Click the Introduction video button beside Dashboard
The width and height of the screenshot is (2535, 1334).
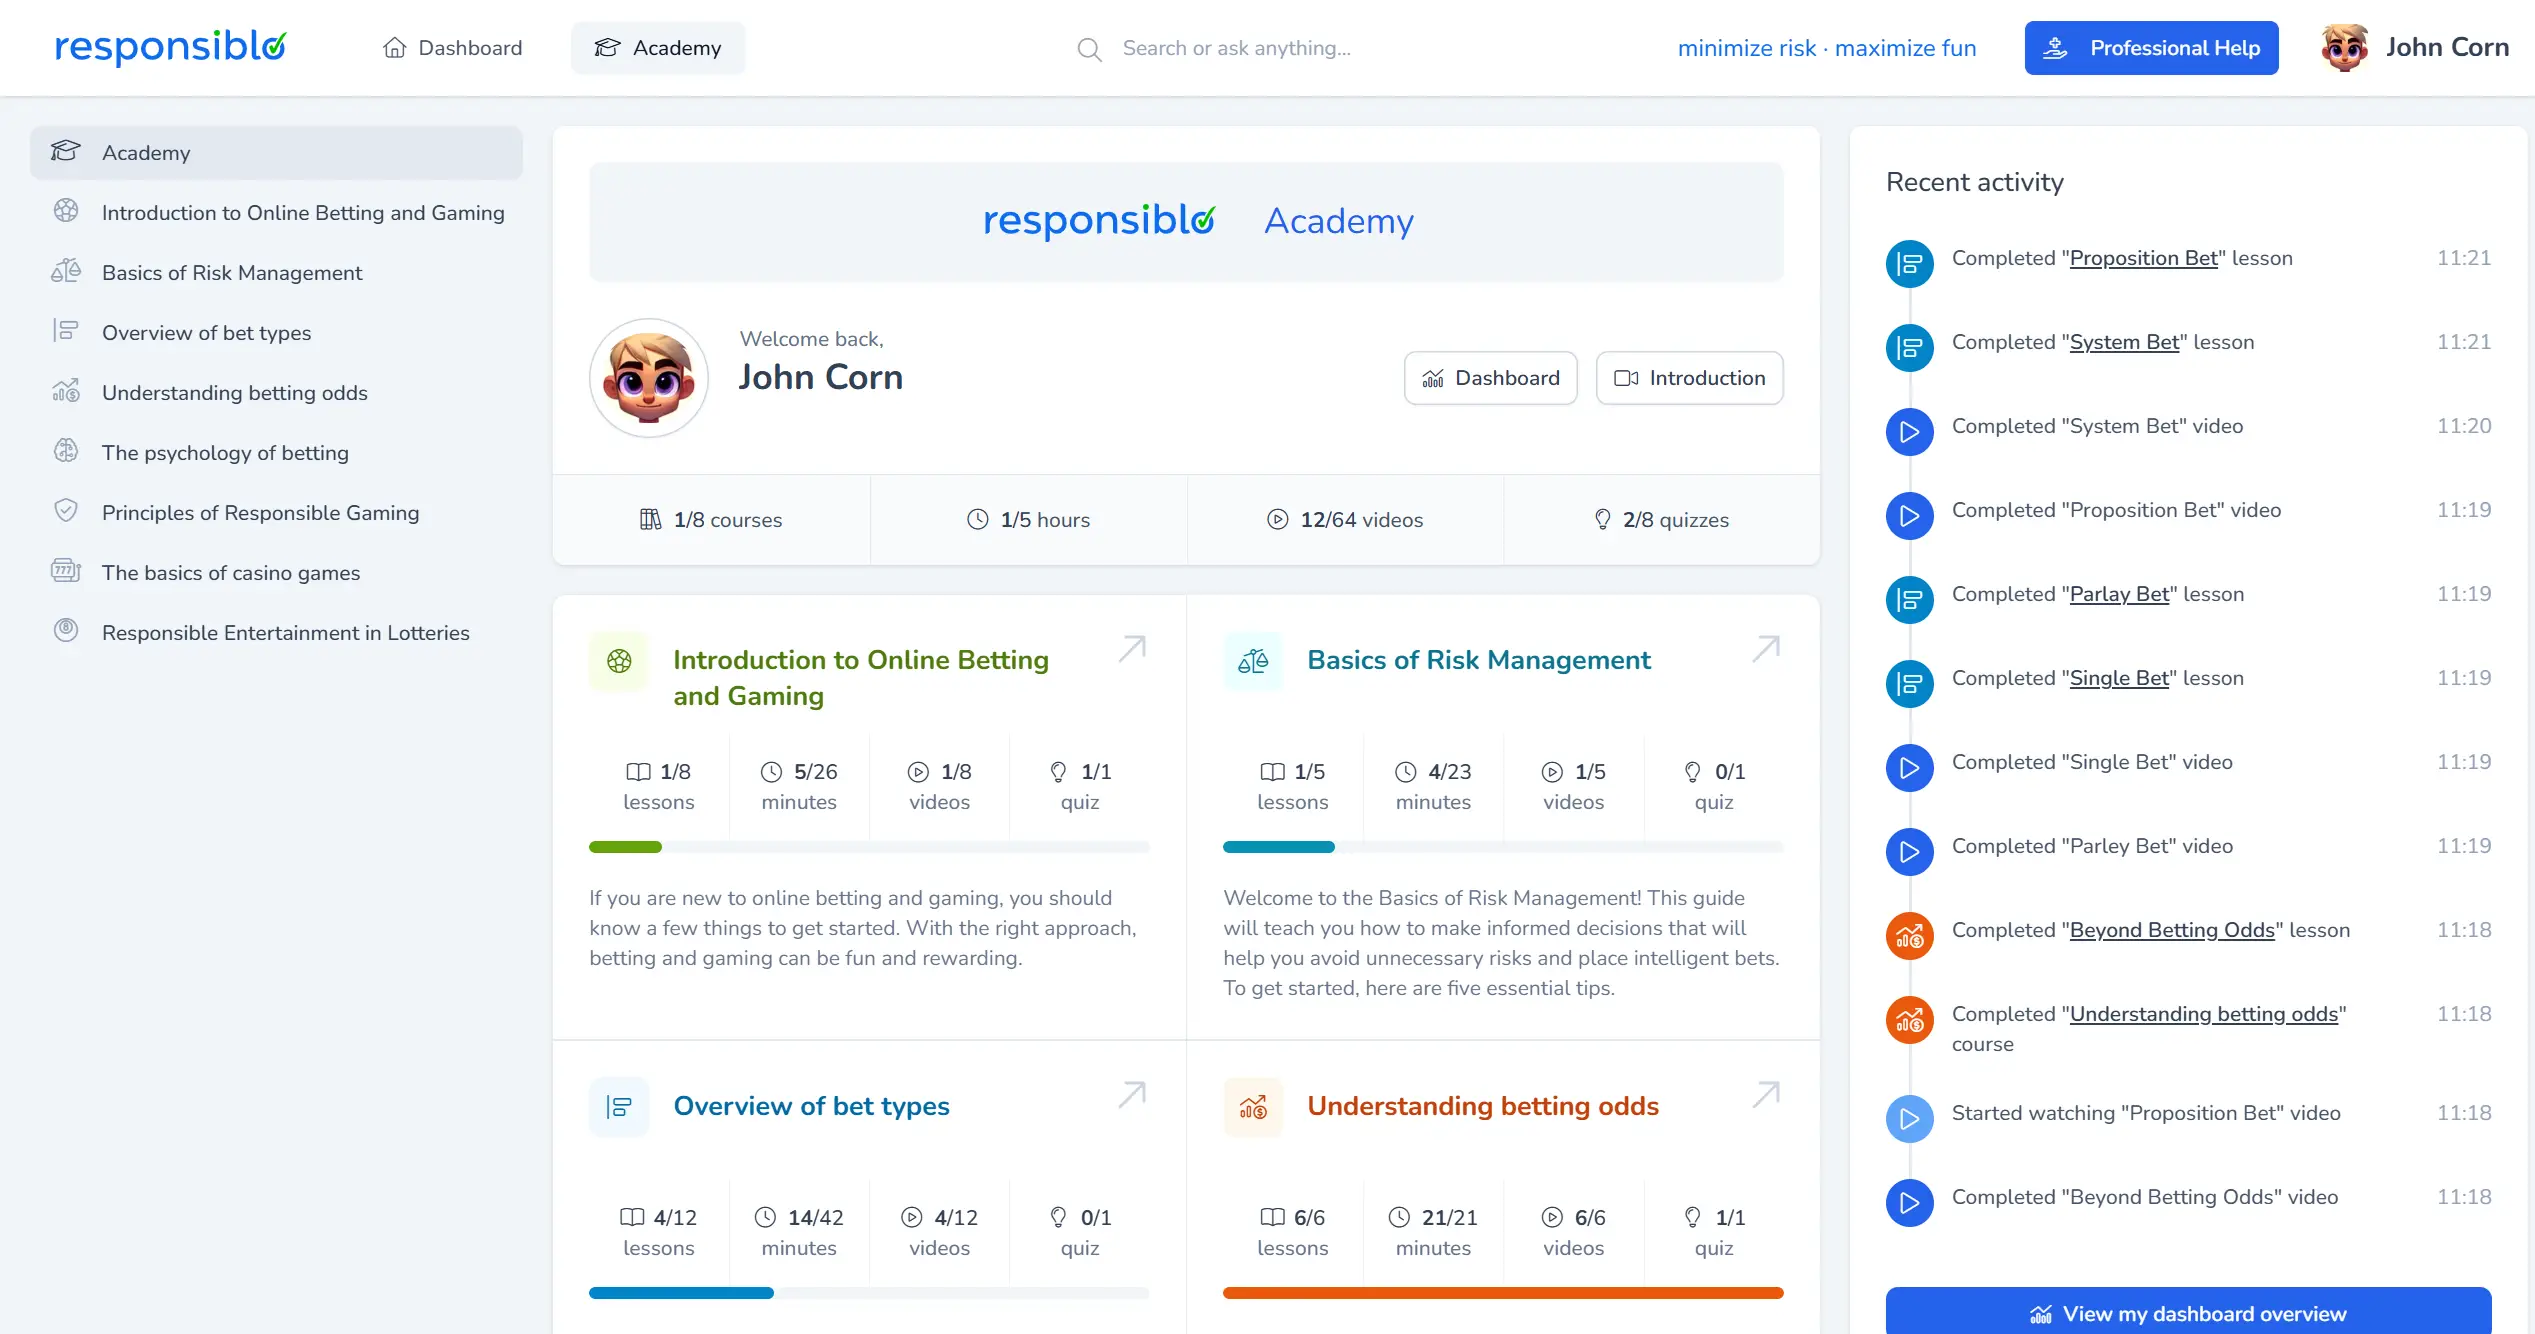click(1689, 378)
